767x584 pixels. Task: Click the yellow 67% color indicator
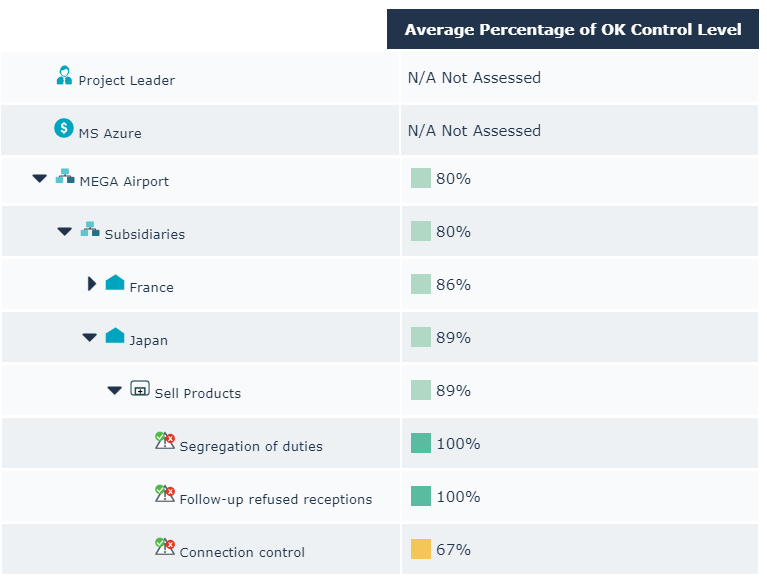click(x=421, y=549)
